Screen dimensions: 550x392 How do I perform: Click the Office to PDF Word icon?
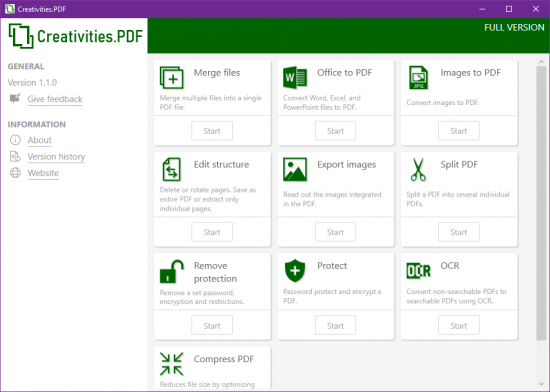(x=295, y=77)
